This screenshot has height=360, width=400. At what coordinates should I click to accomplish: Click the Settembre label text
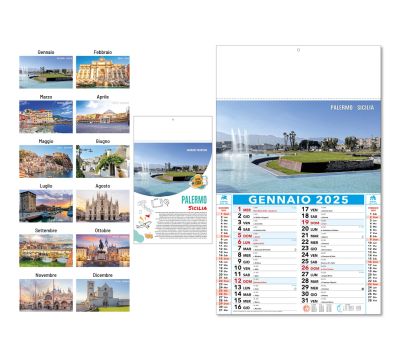(x=46, y=231)
